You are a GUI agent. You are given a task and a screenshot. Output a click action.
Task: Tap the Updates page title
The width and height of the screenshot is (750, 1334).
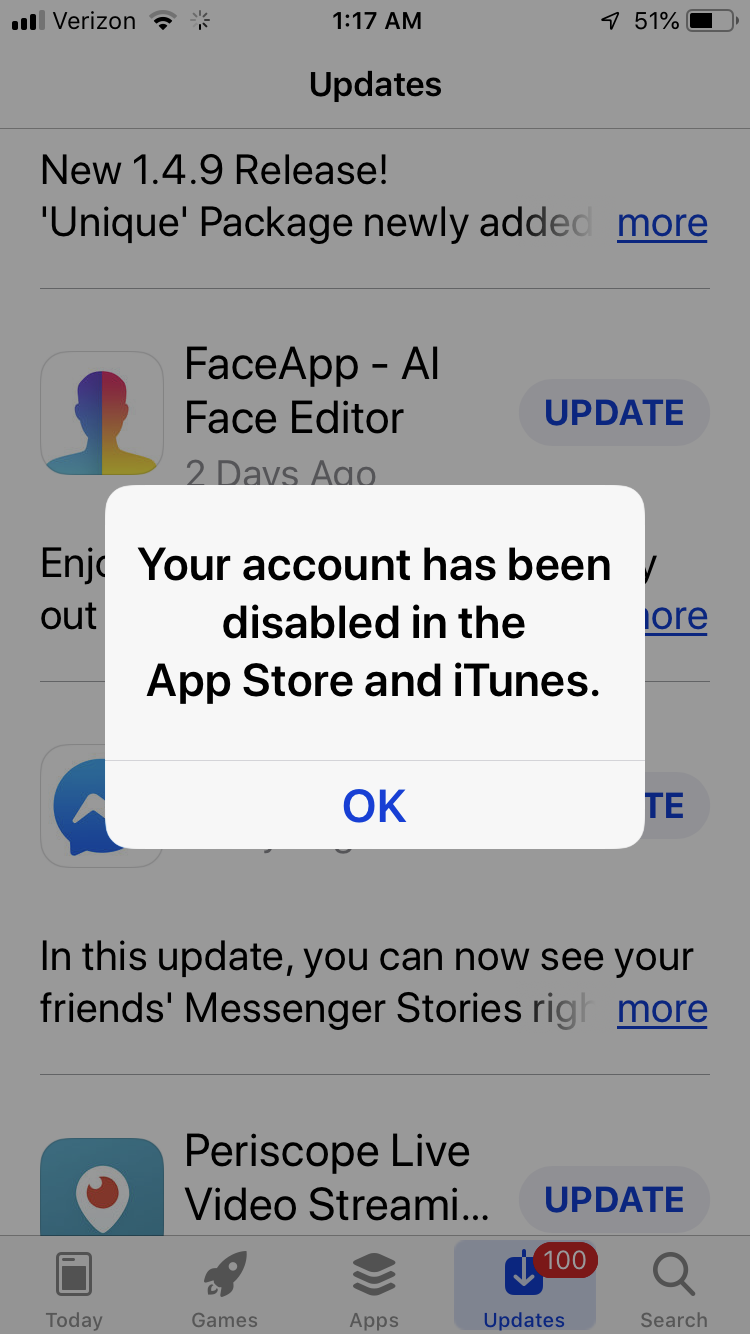pyautogui.click(x=375, y=85)
